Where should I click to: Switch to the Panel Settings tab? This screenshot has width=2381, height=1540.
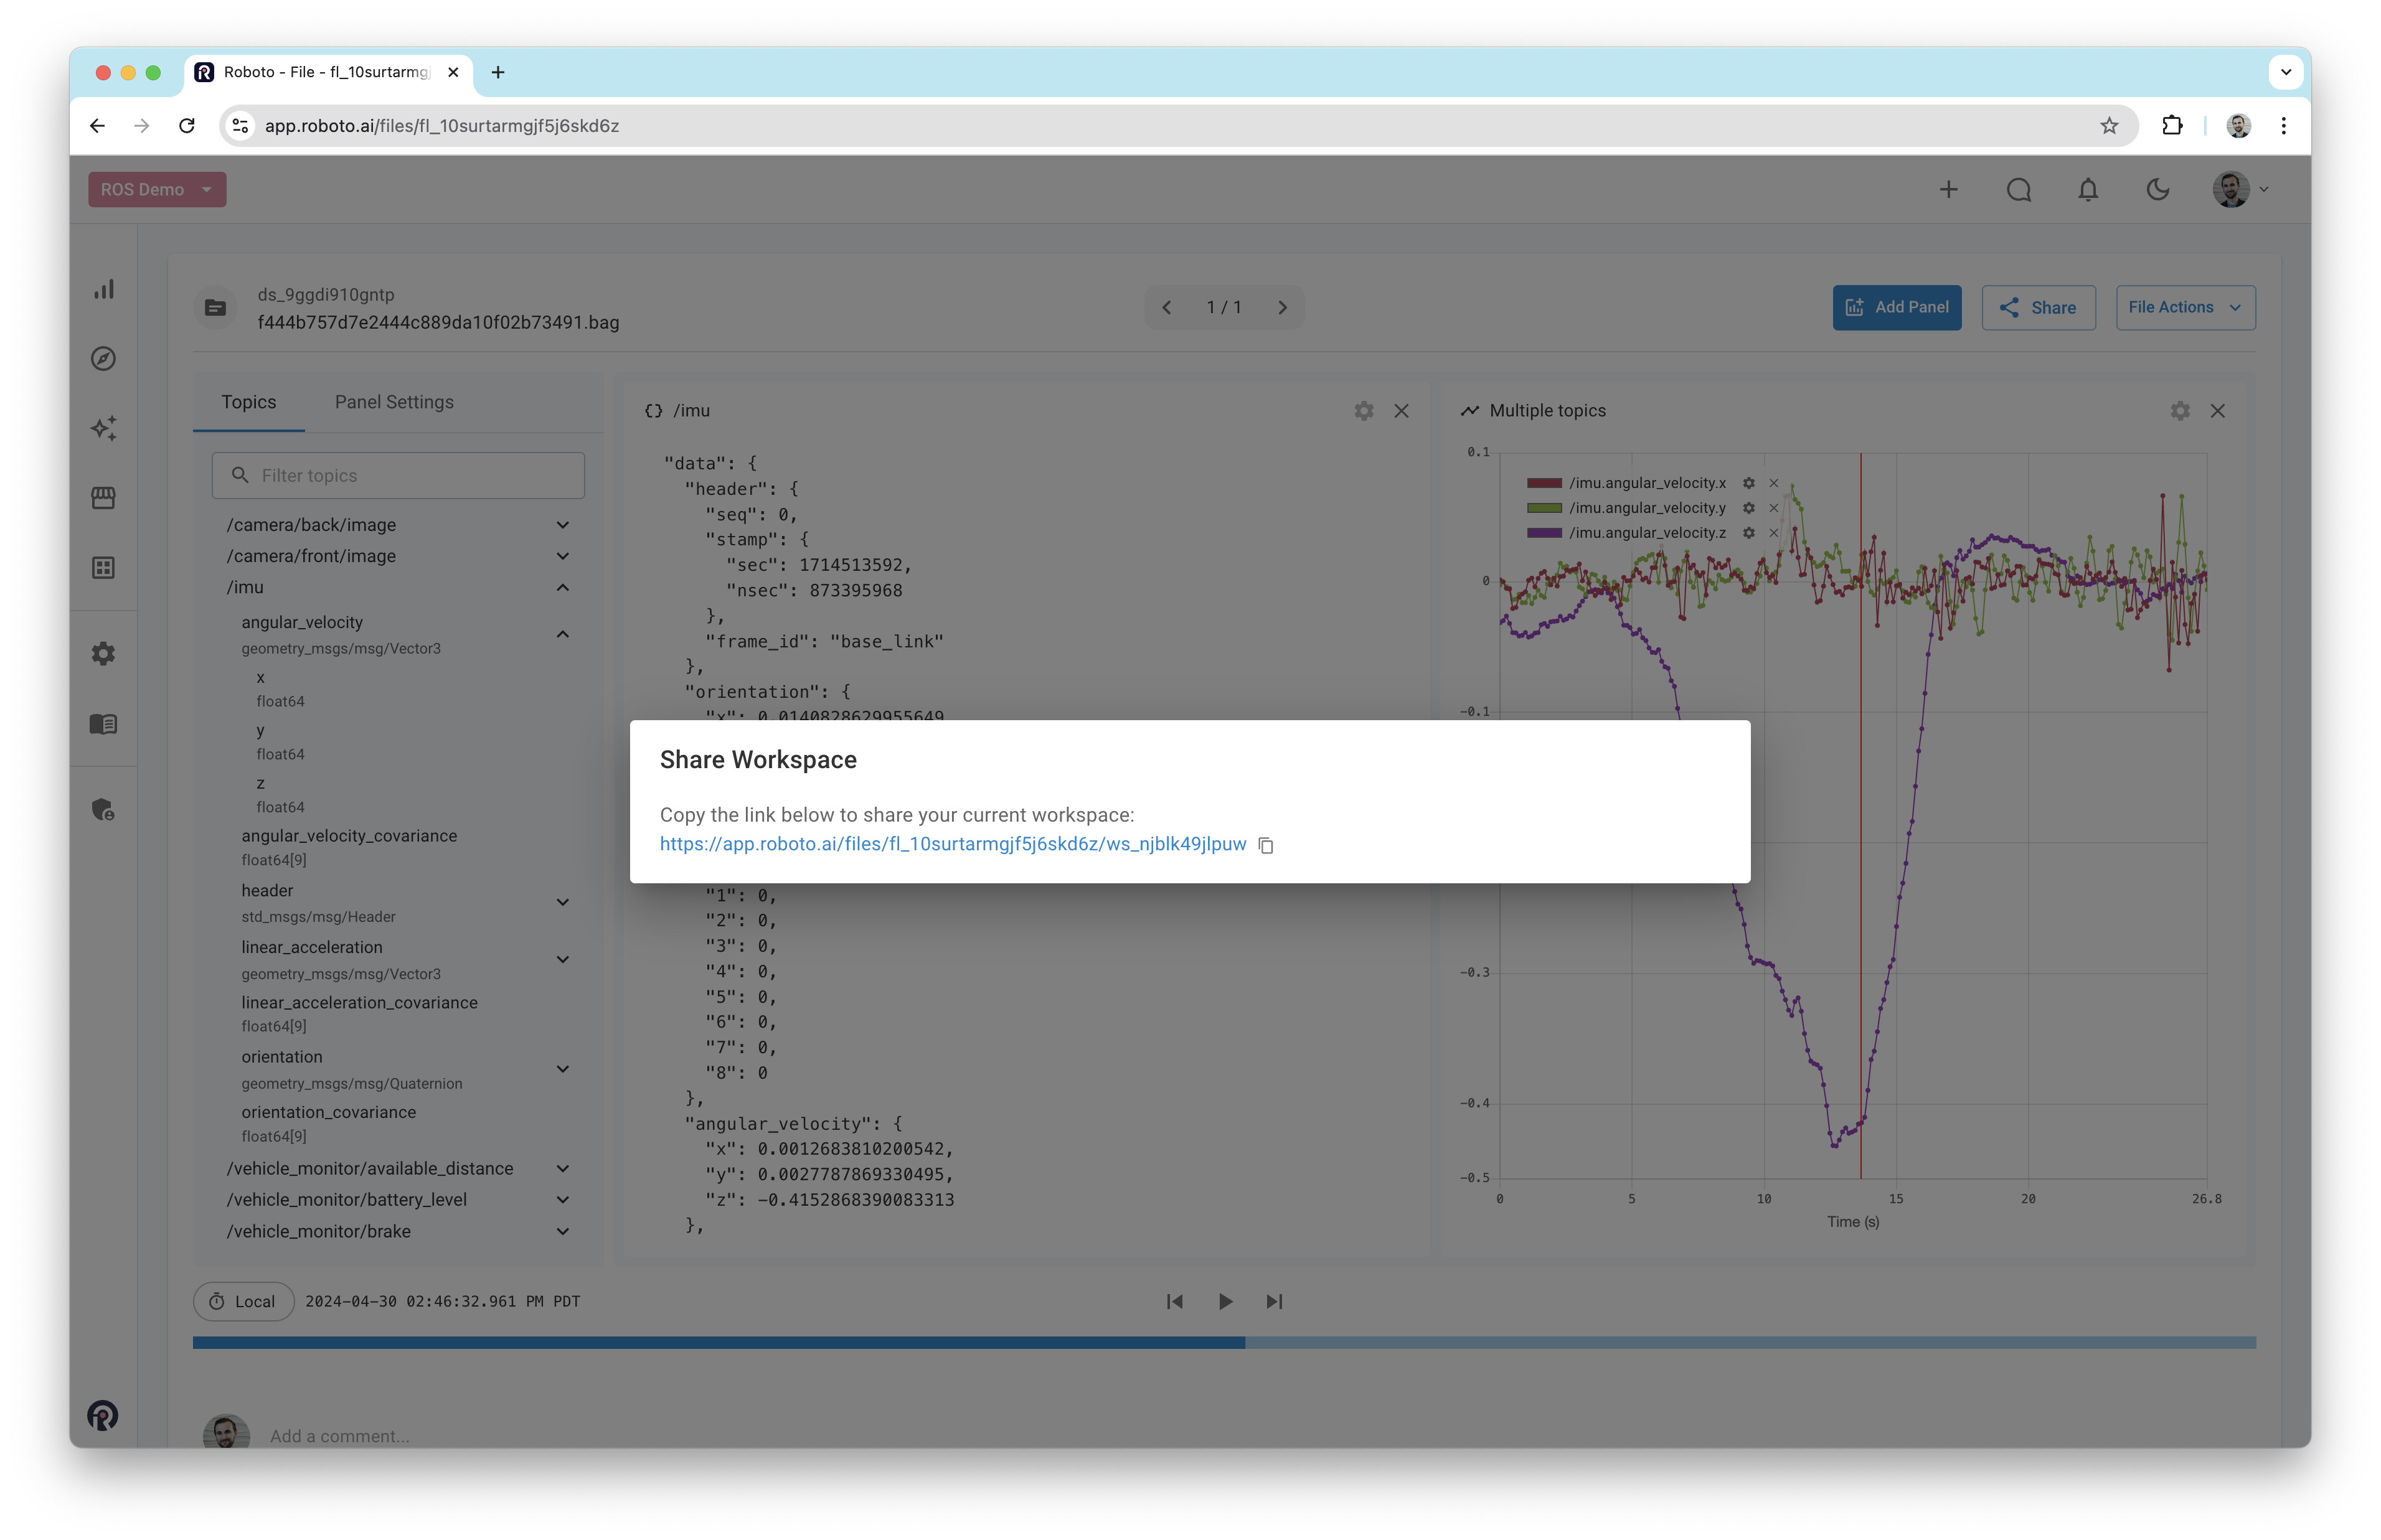(394, 402)
